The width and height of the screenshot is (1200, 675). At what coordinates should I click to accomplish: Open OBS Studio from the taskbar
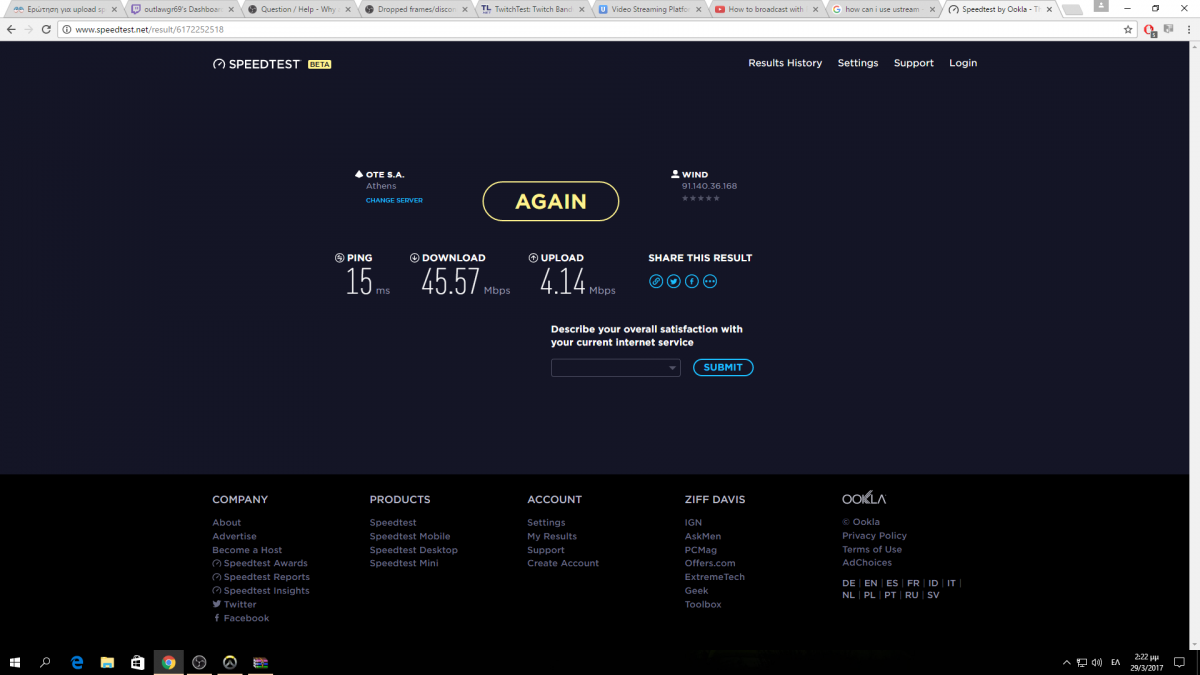coord(199,662)
